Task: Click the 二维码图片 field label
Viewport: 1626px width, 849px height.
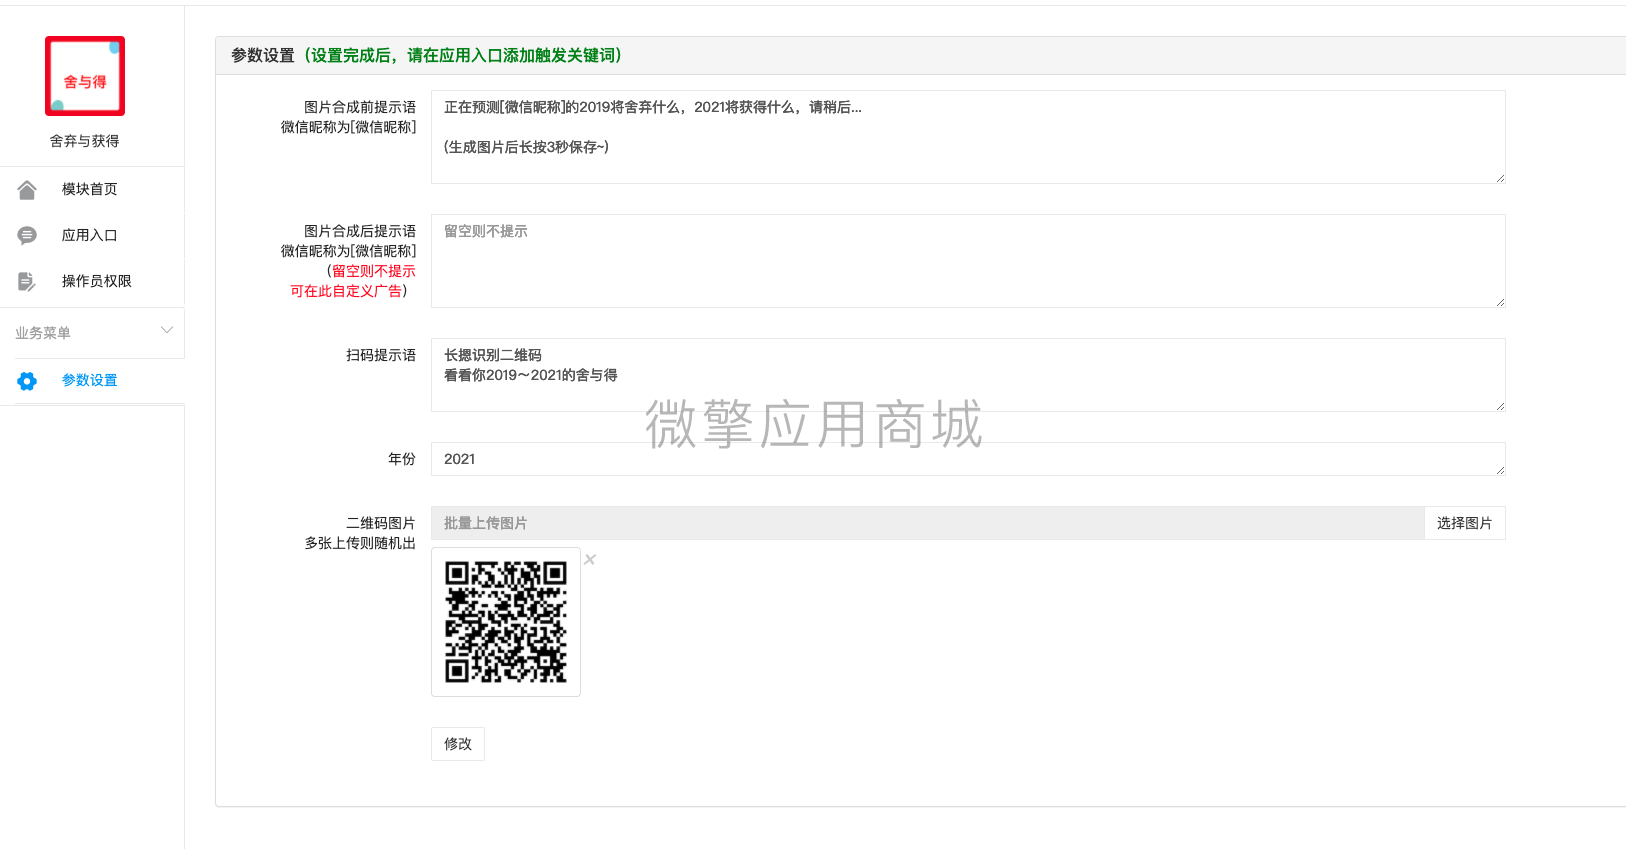Action: [x=381, y=523]
